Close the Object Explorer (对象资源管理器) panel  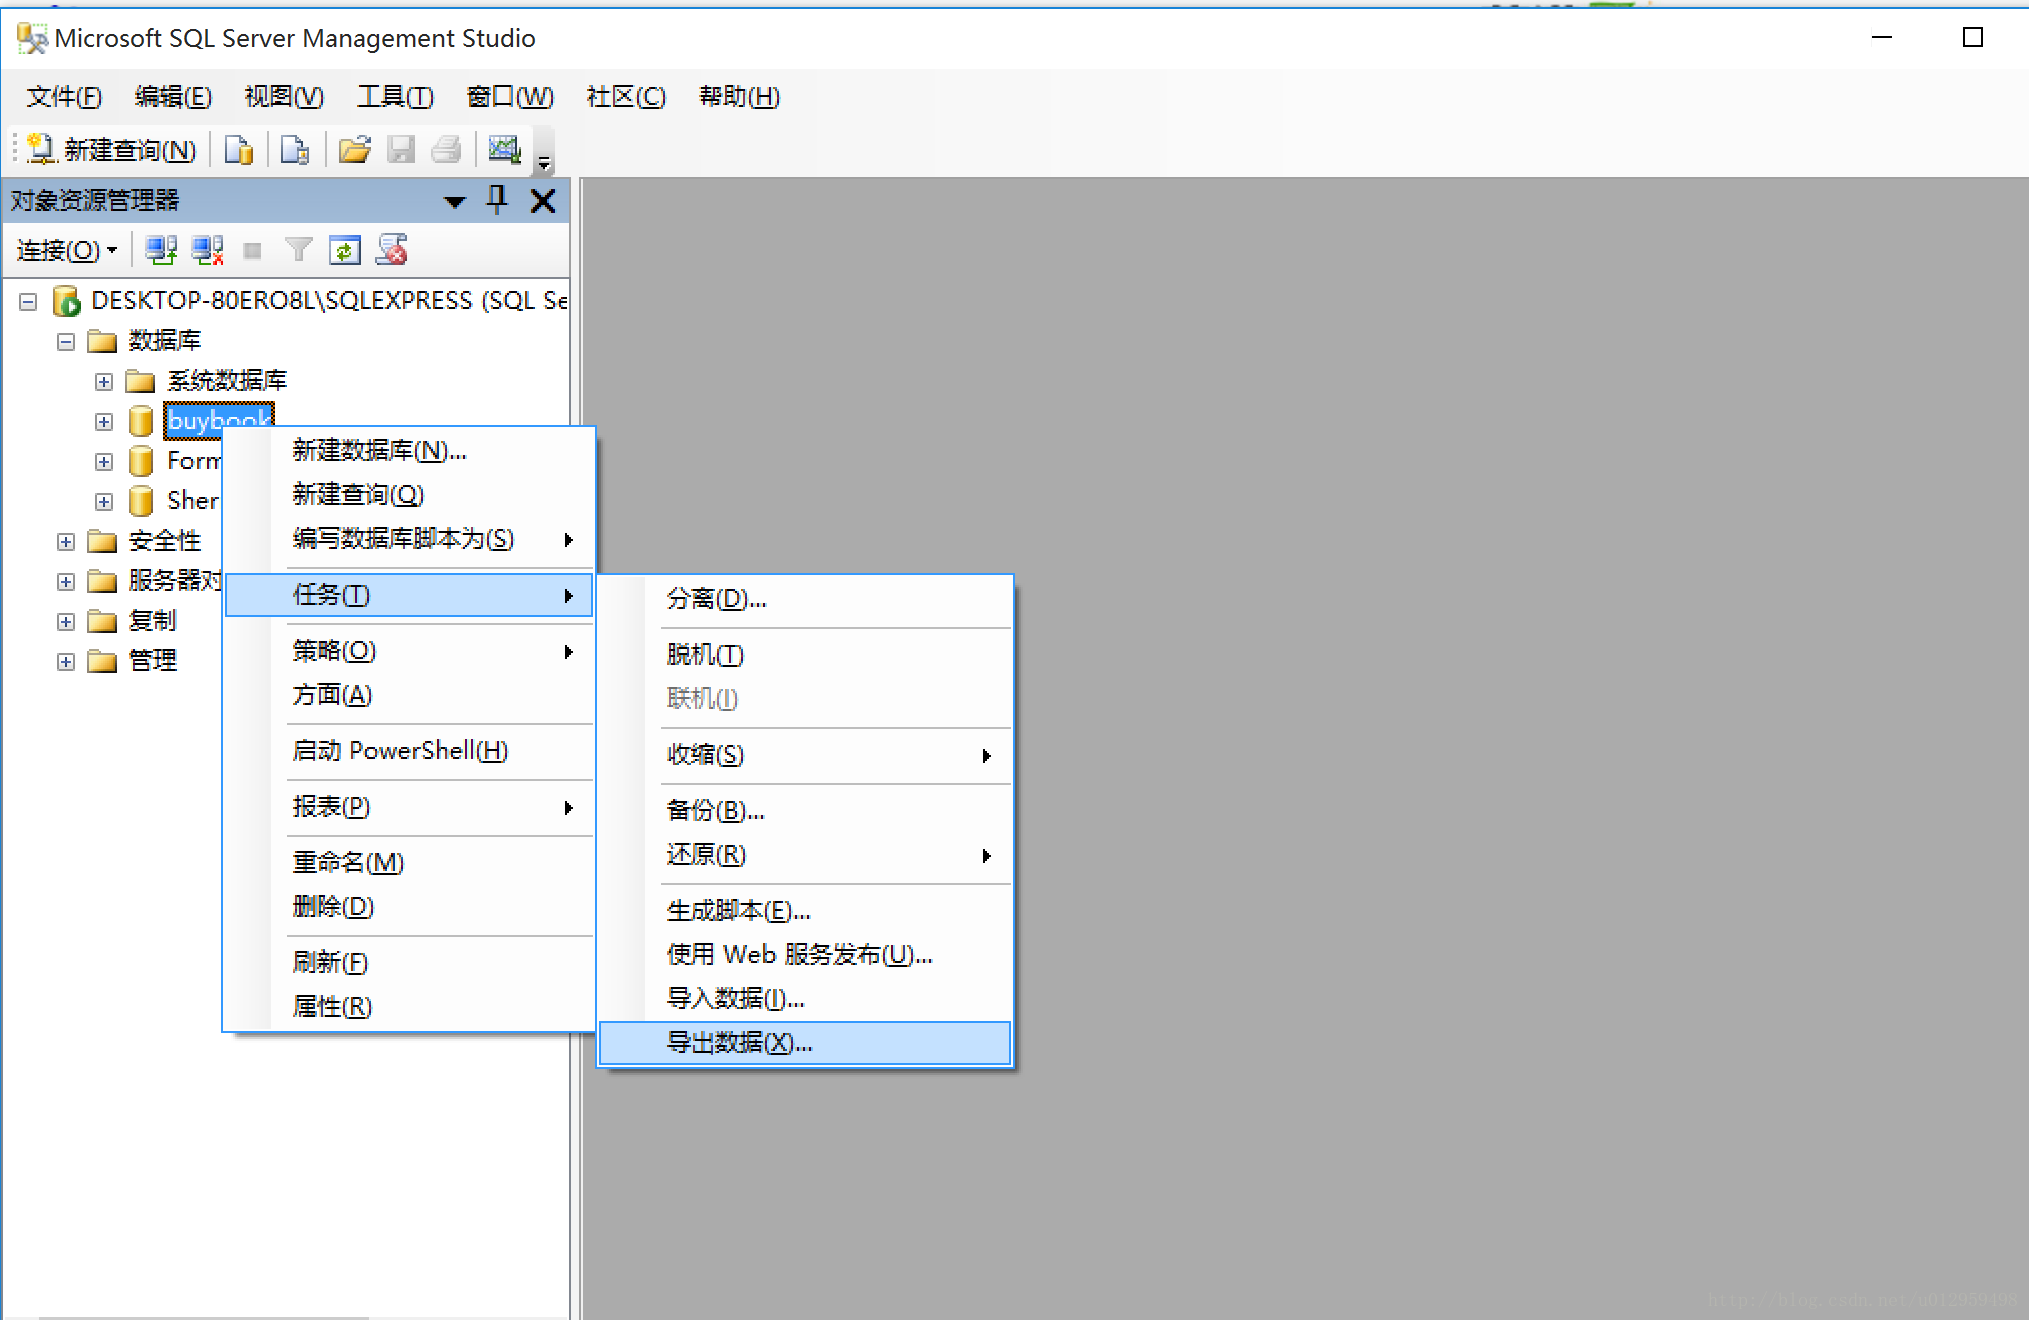tap(543, 201)
